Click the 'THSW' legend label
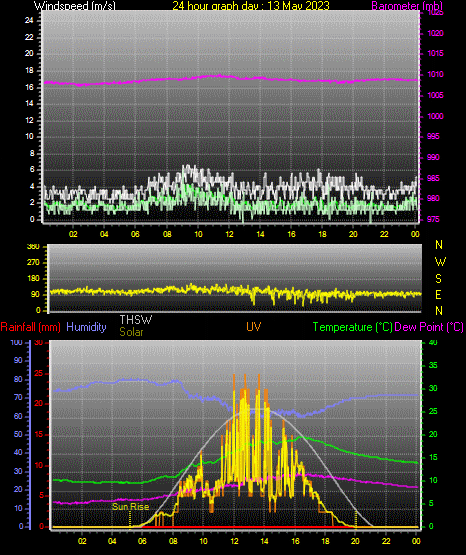This screenshot has height=555, width=466. point(136,320)
